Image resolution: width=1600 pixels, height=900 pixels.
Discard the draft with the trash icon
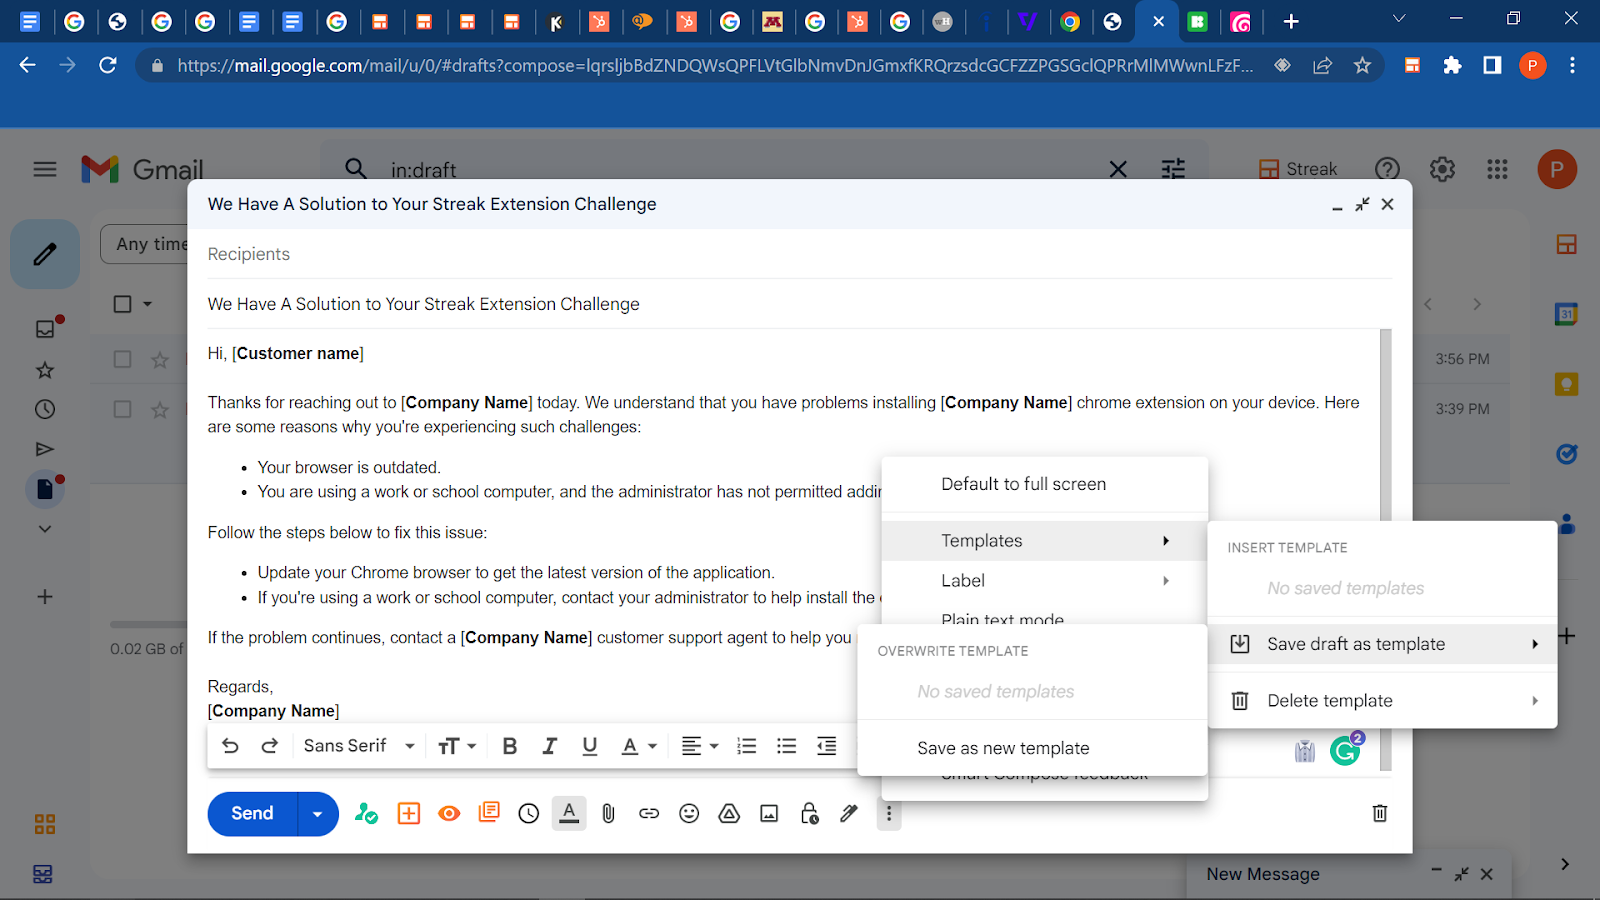click(1379, 813)
